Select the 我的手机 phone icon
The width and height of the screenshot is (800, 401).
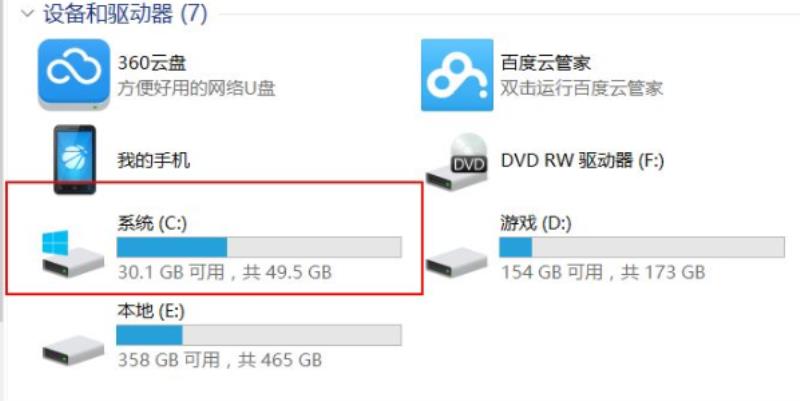pyautogui.click(x=74, y=160)
